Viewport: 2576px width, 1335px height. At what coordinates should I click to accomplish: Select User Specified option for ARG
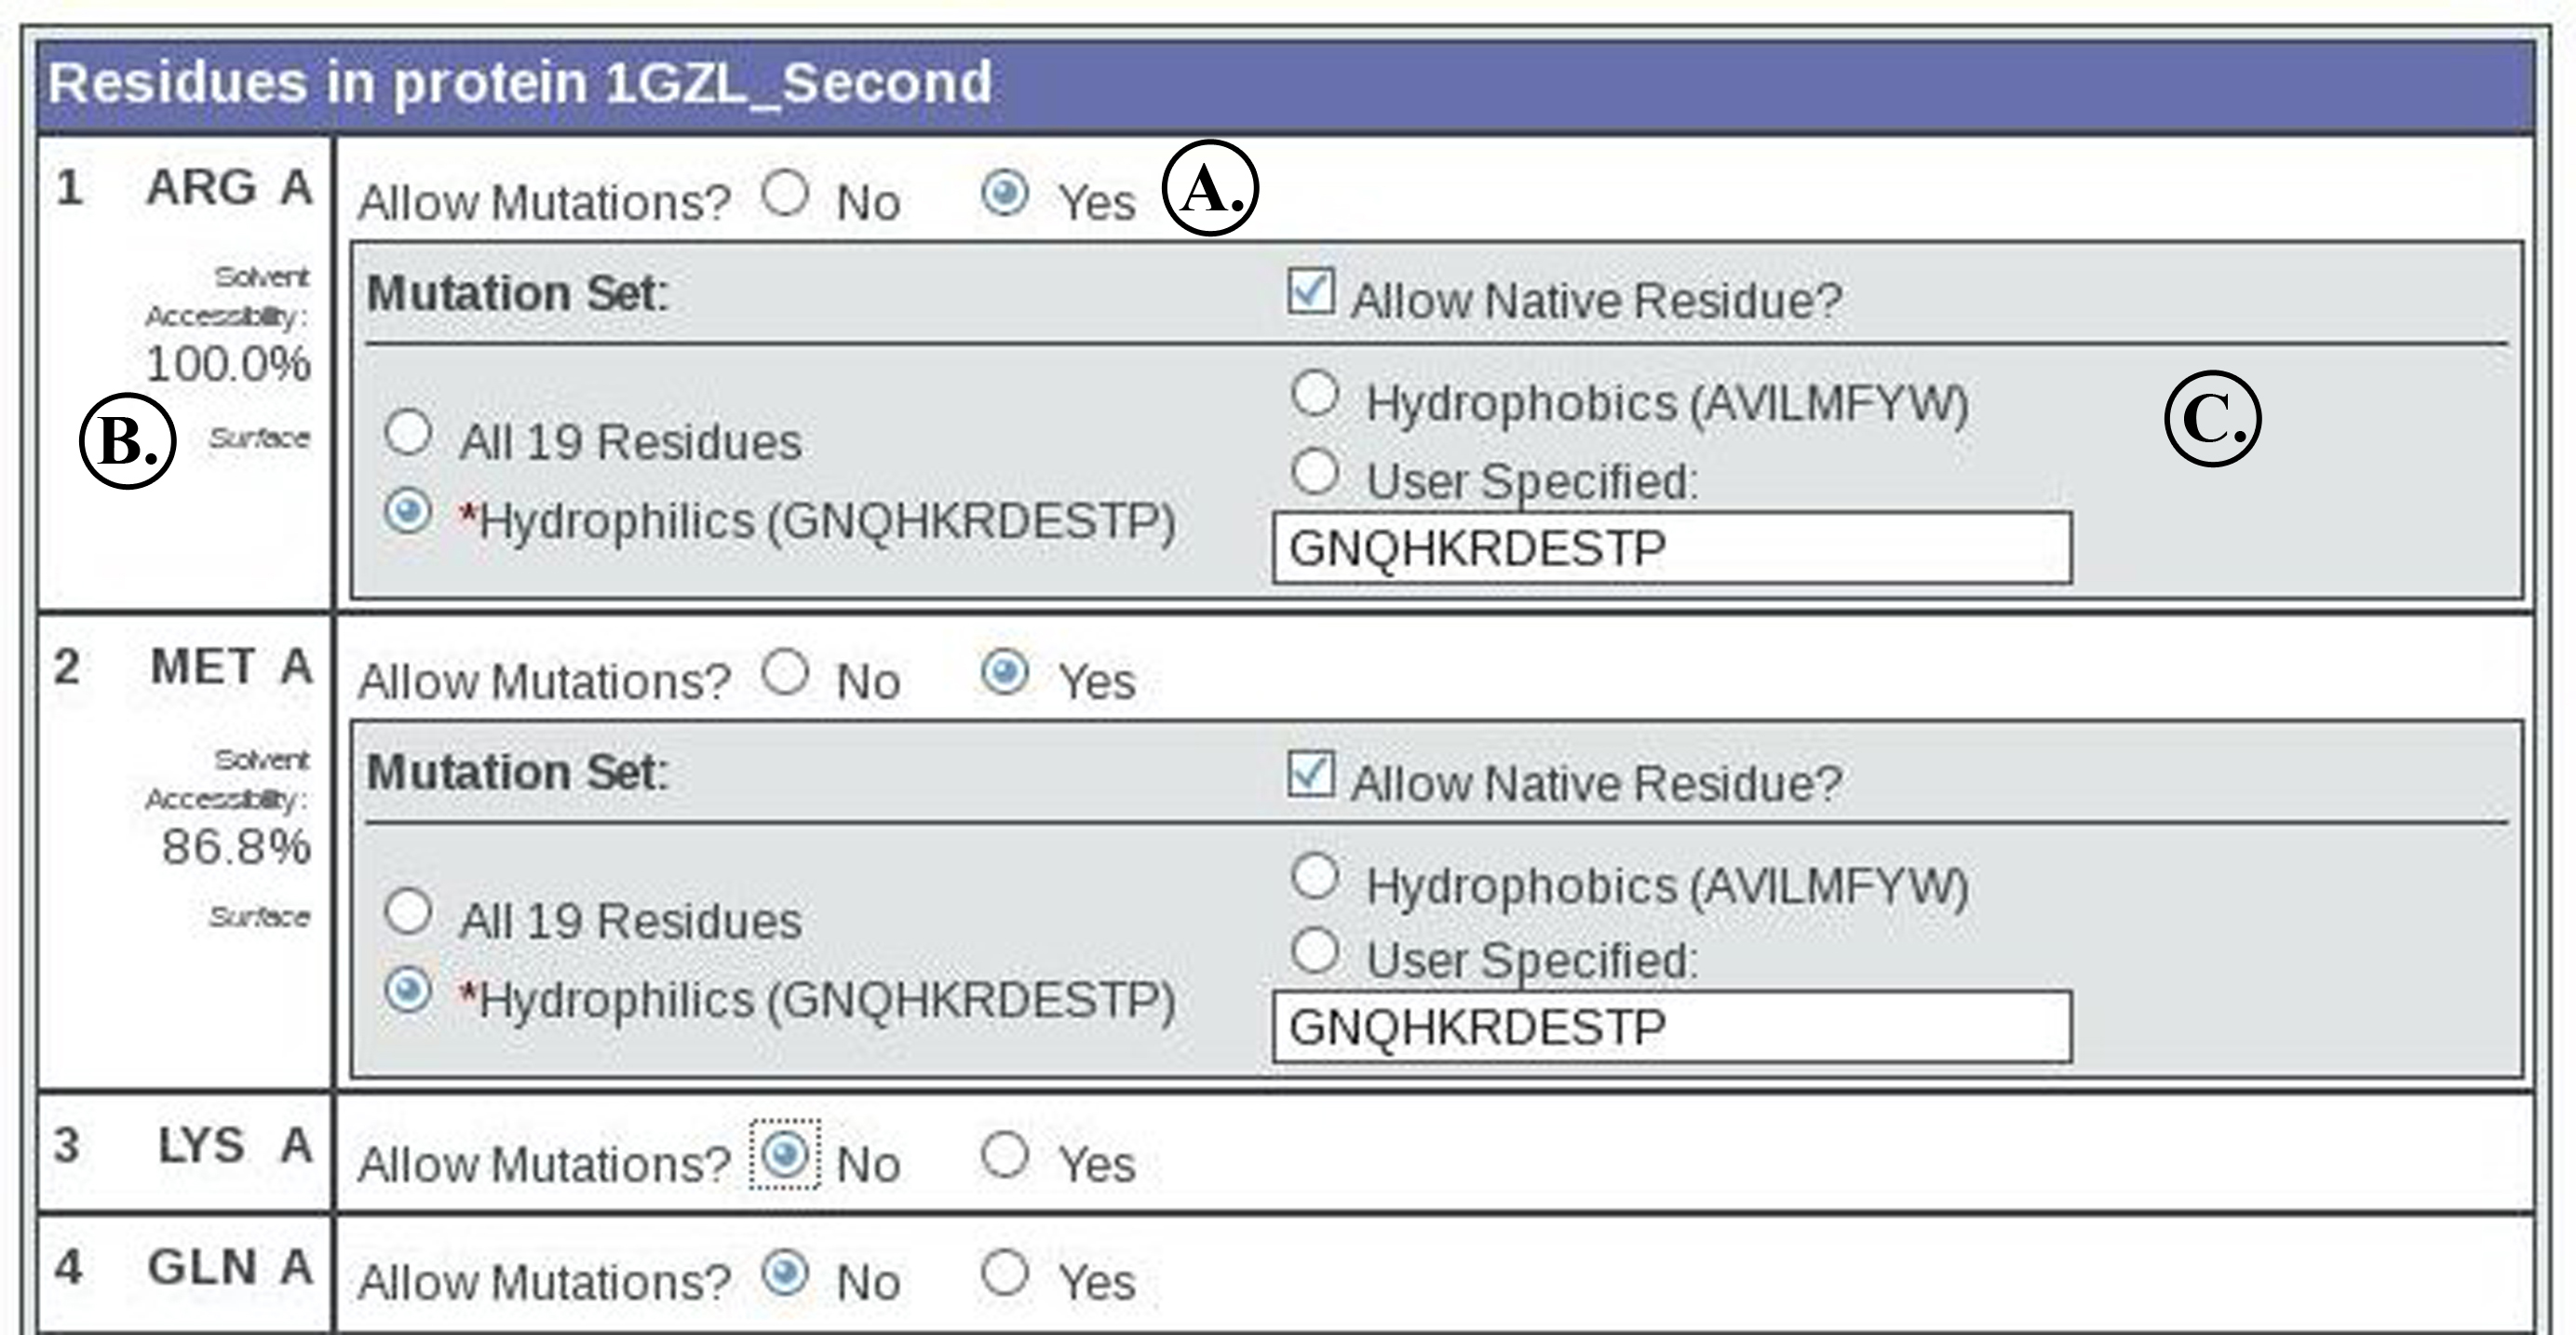click(x=1315, y=471)
